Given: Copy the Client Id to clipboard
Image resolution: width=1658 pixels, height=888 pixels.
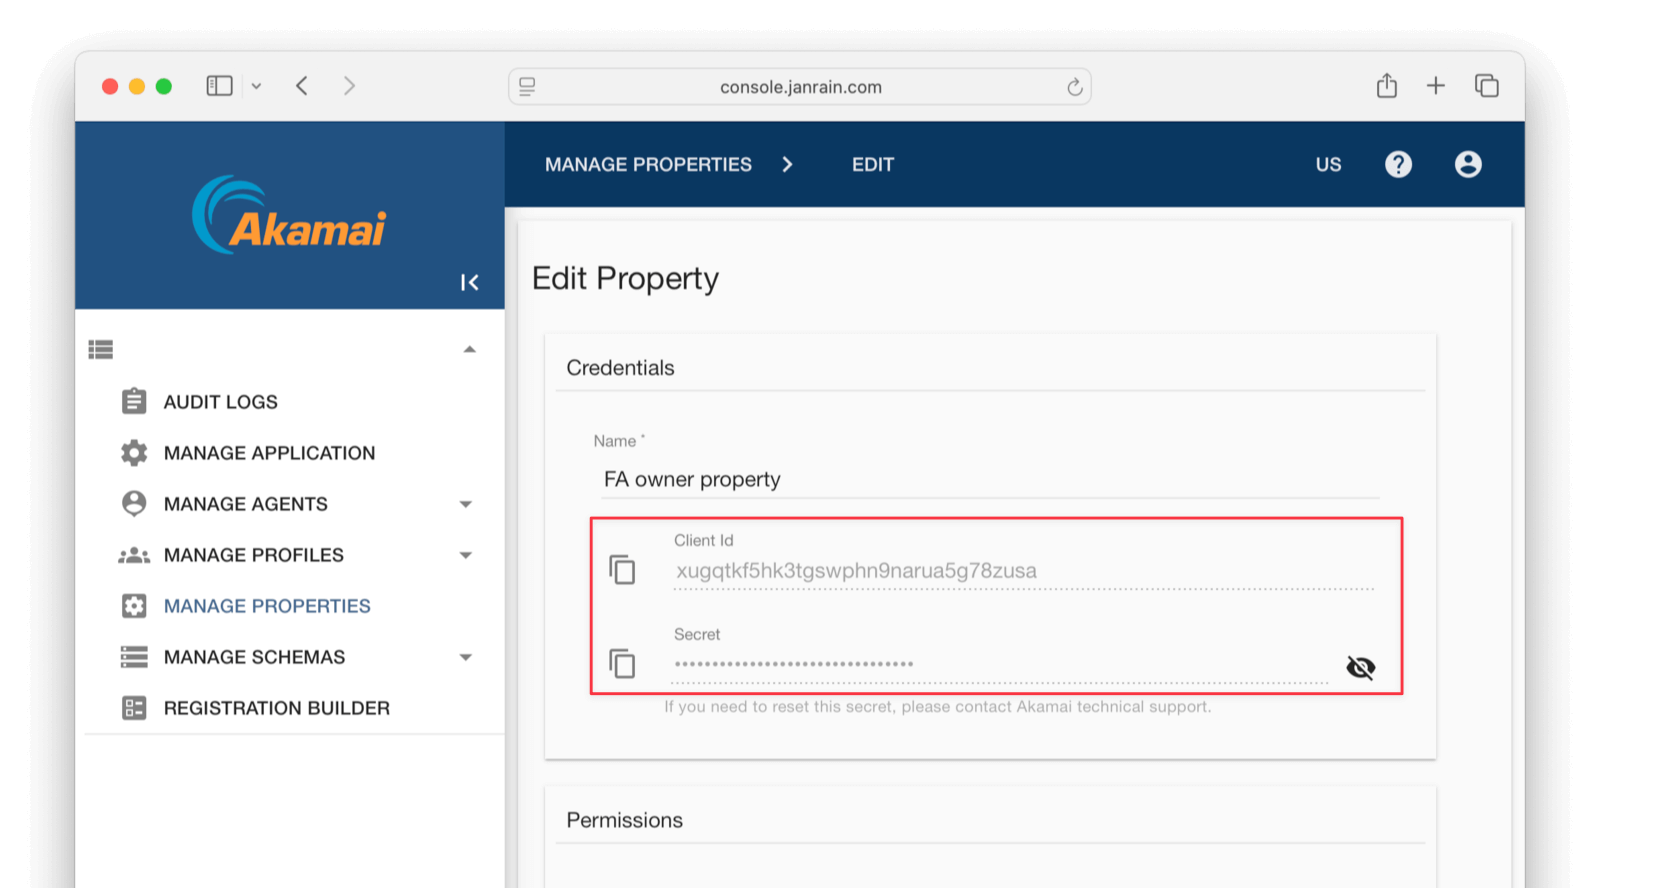Looking at the screenshot, I should pyautogui.click(x=622, y=570).
